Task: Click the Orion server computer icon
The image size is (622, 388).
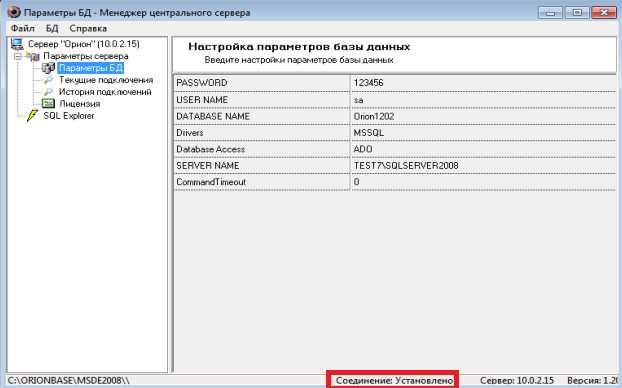Action: 17,44
